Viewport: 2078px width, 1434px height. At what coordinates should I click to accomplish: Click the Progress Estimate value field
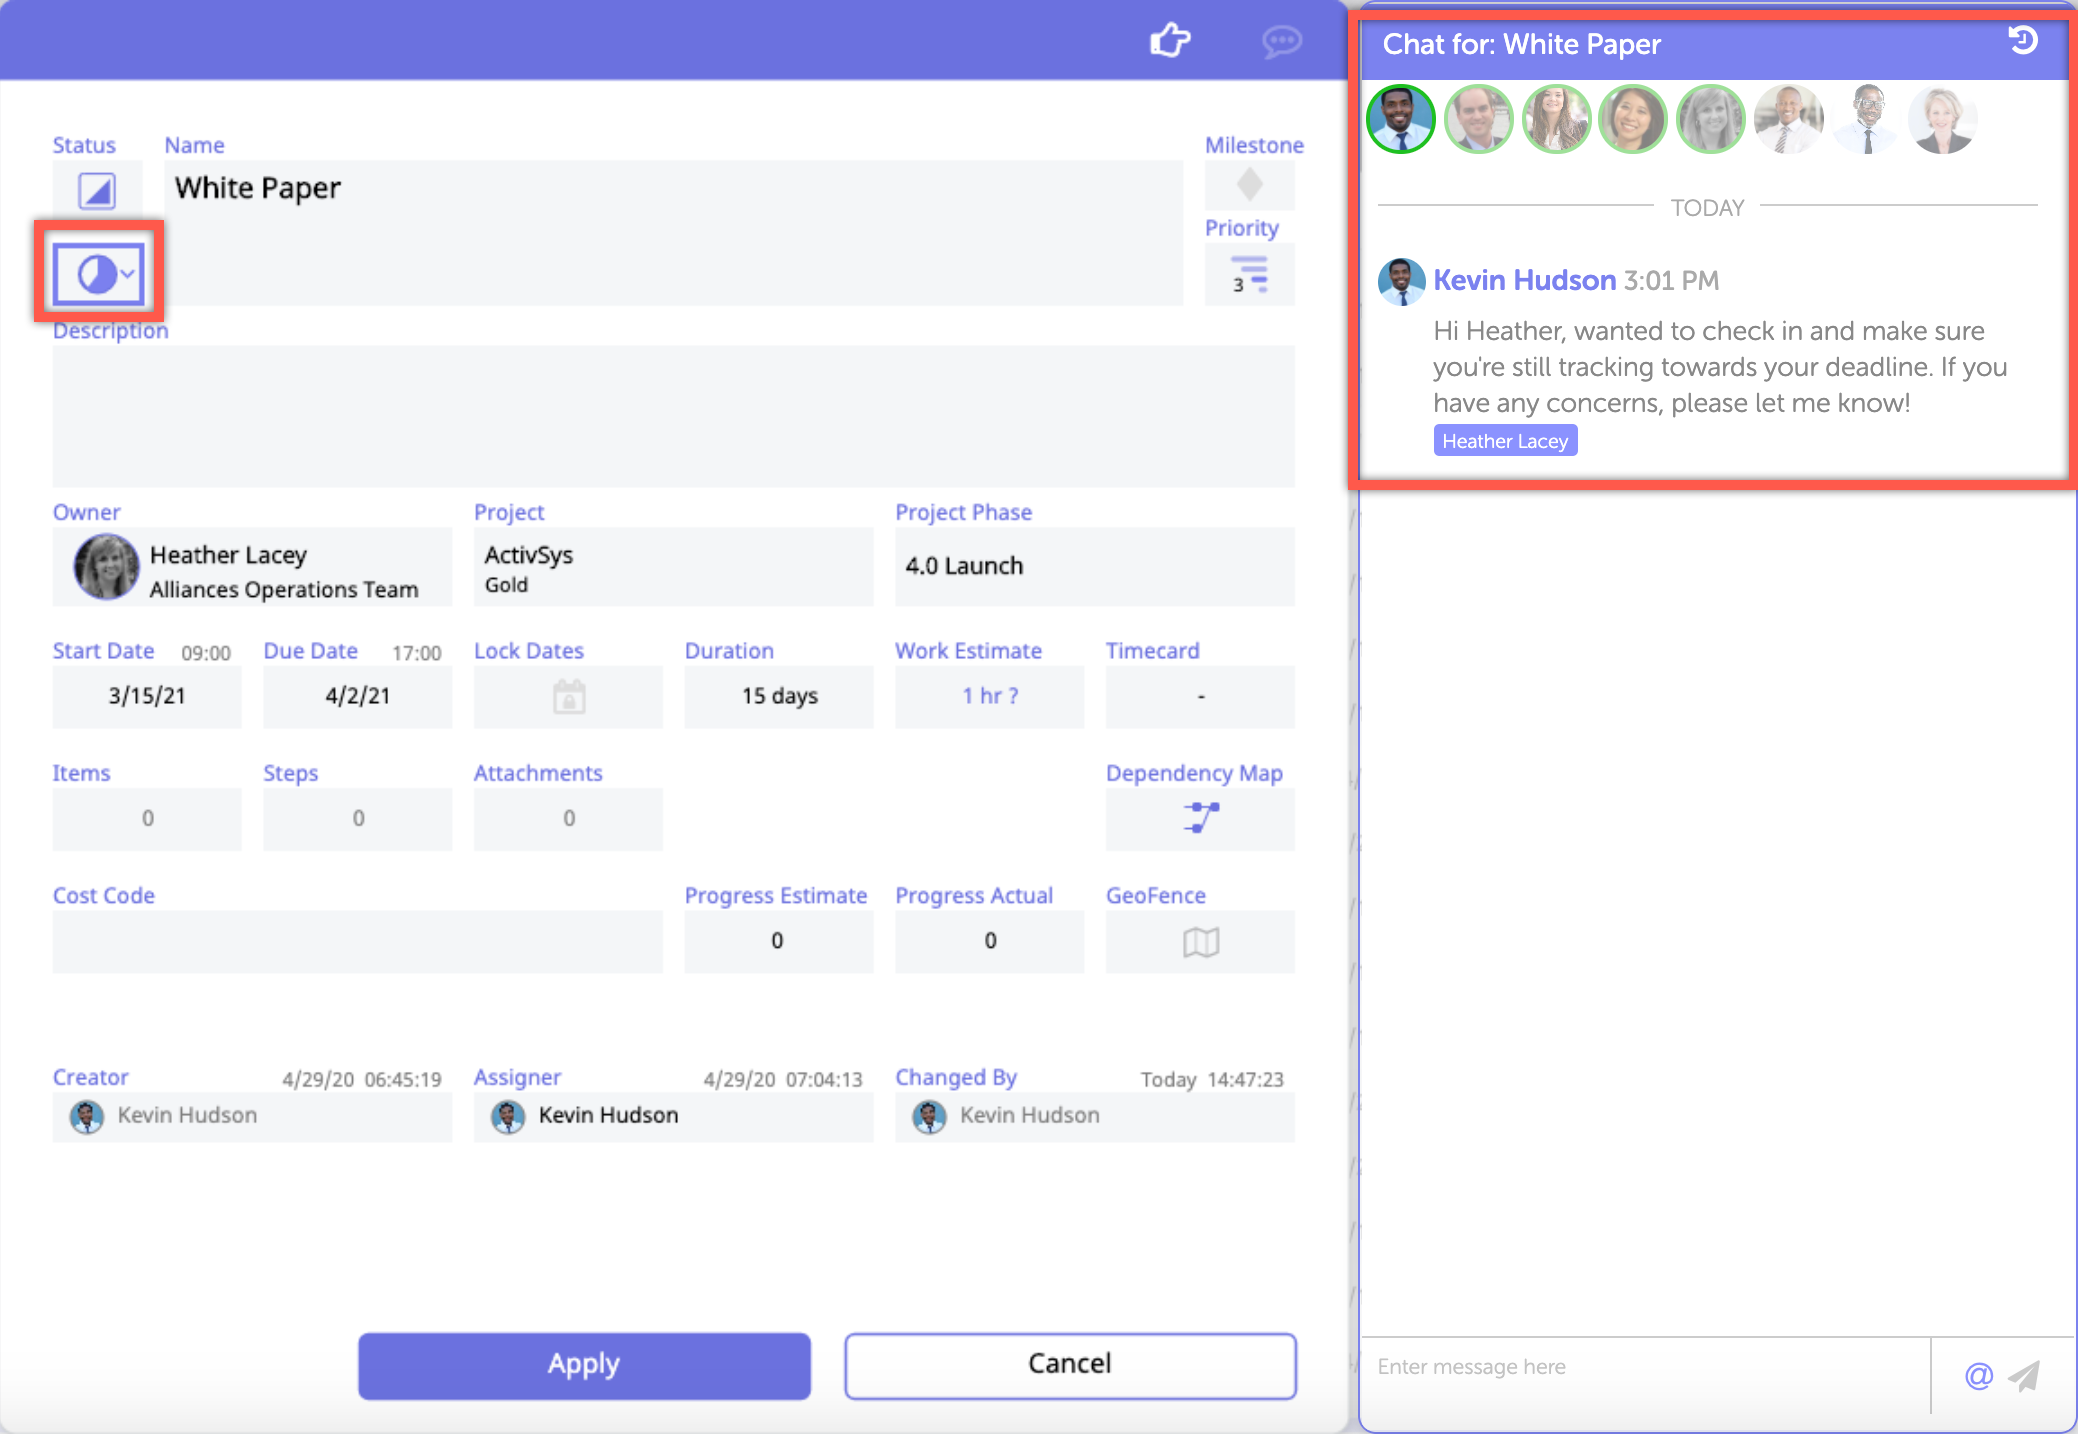[x=778, y=941]
